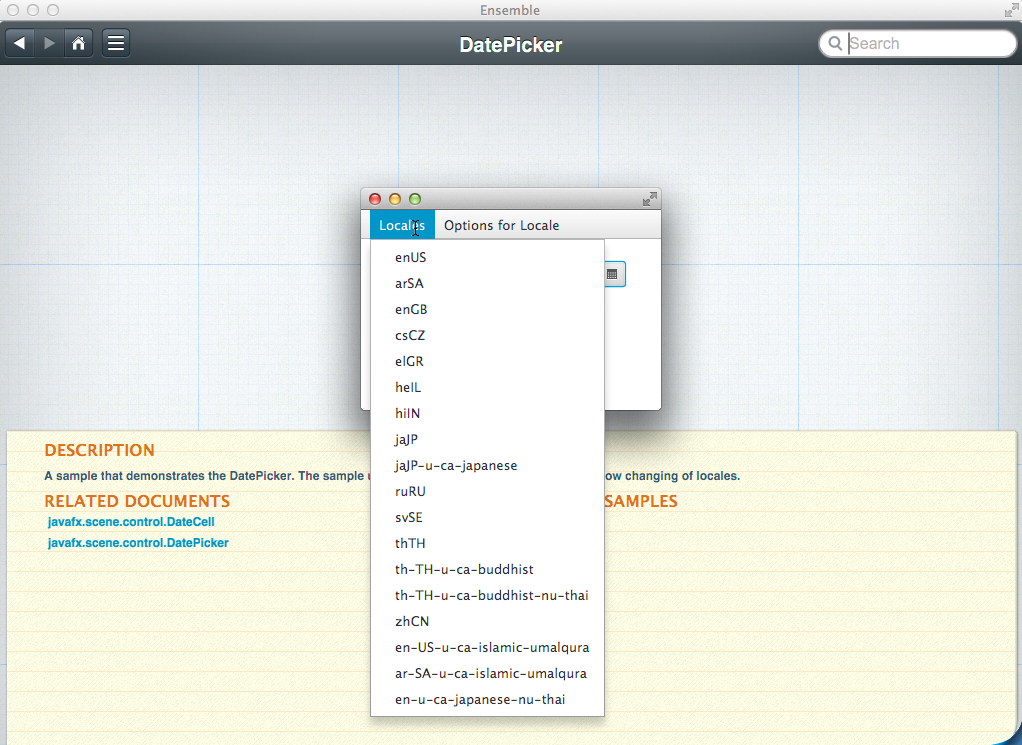This screenshot has height=745, width=1022.
Task: Choose the jaJP-u-ca-japanese locale
Action: [x=456, y=465]
